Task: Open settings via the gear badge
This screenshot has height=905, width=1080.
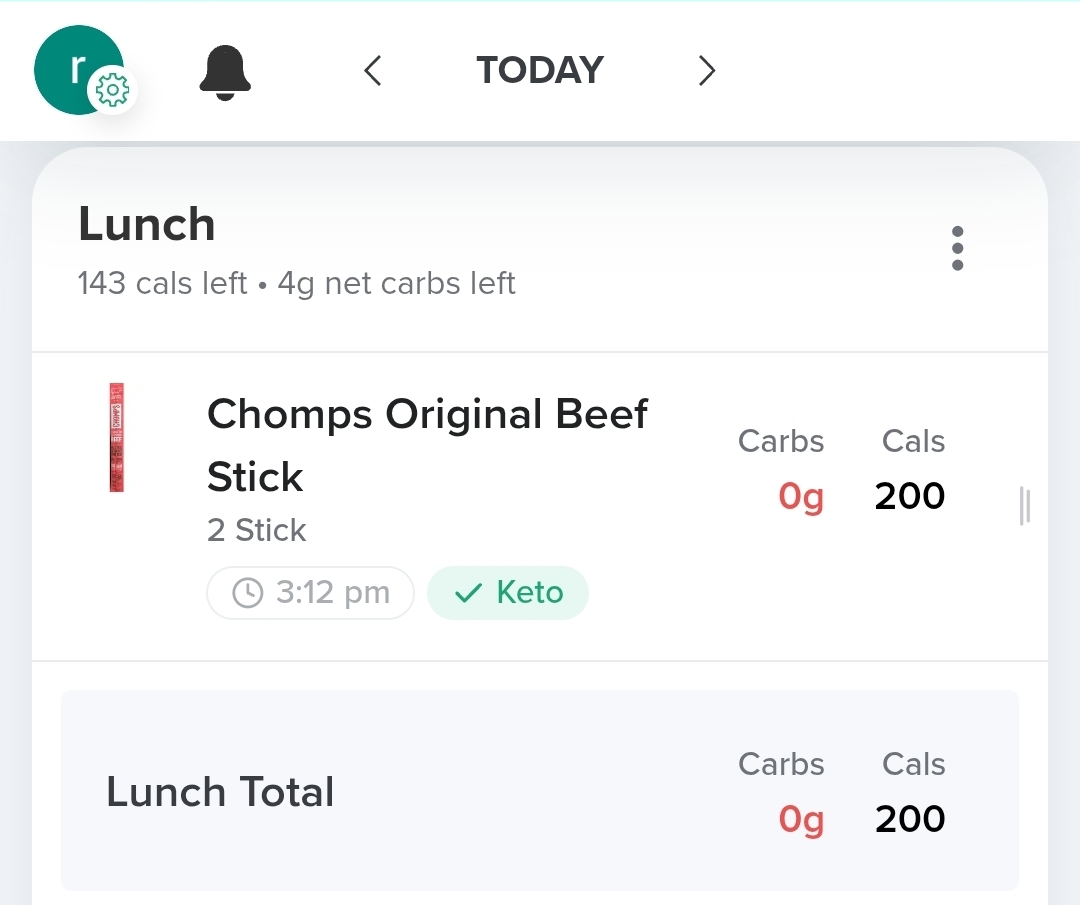Action: [x=111, y=92]
